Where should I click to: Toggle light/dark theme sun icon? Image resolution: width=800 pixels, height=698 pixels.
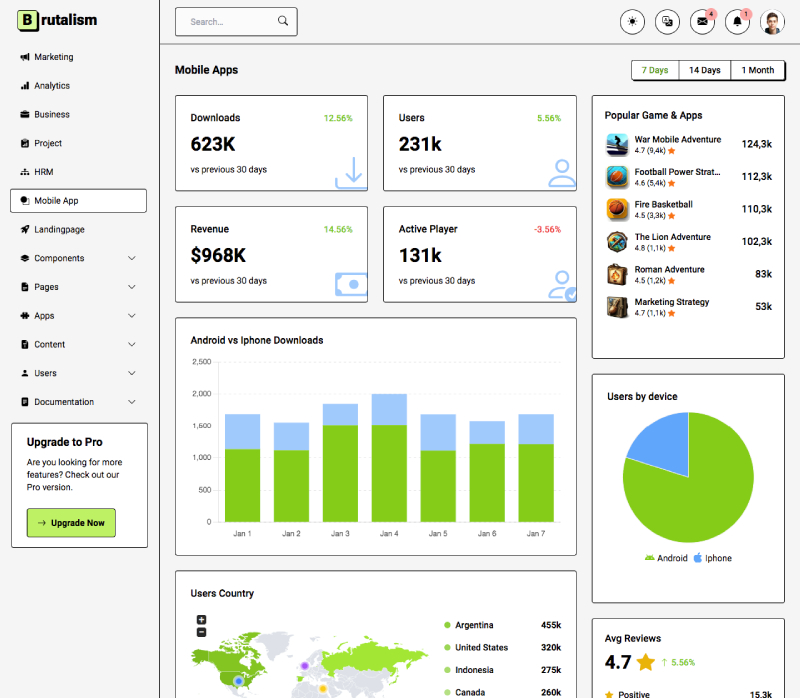(632, 22)
